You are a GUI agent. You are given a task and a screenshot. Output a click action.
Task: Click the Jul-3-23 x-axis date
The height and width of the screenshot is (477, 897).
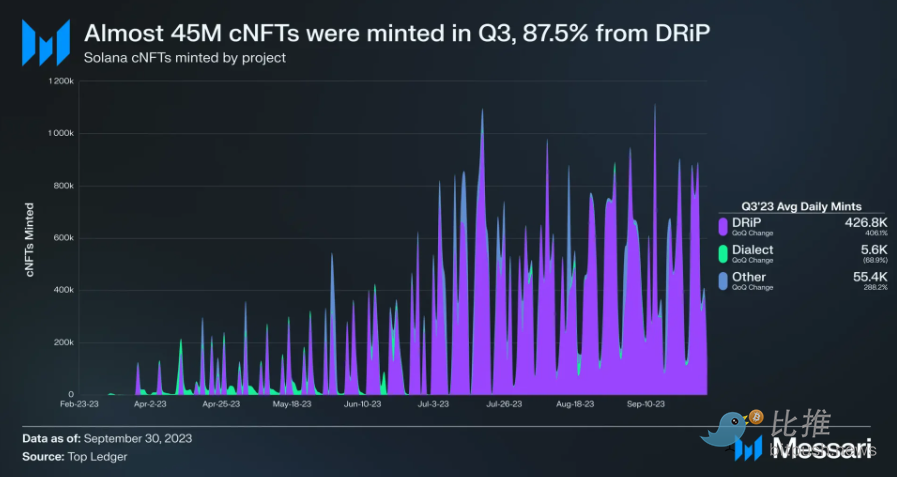coord(434,404)
